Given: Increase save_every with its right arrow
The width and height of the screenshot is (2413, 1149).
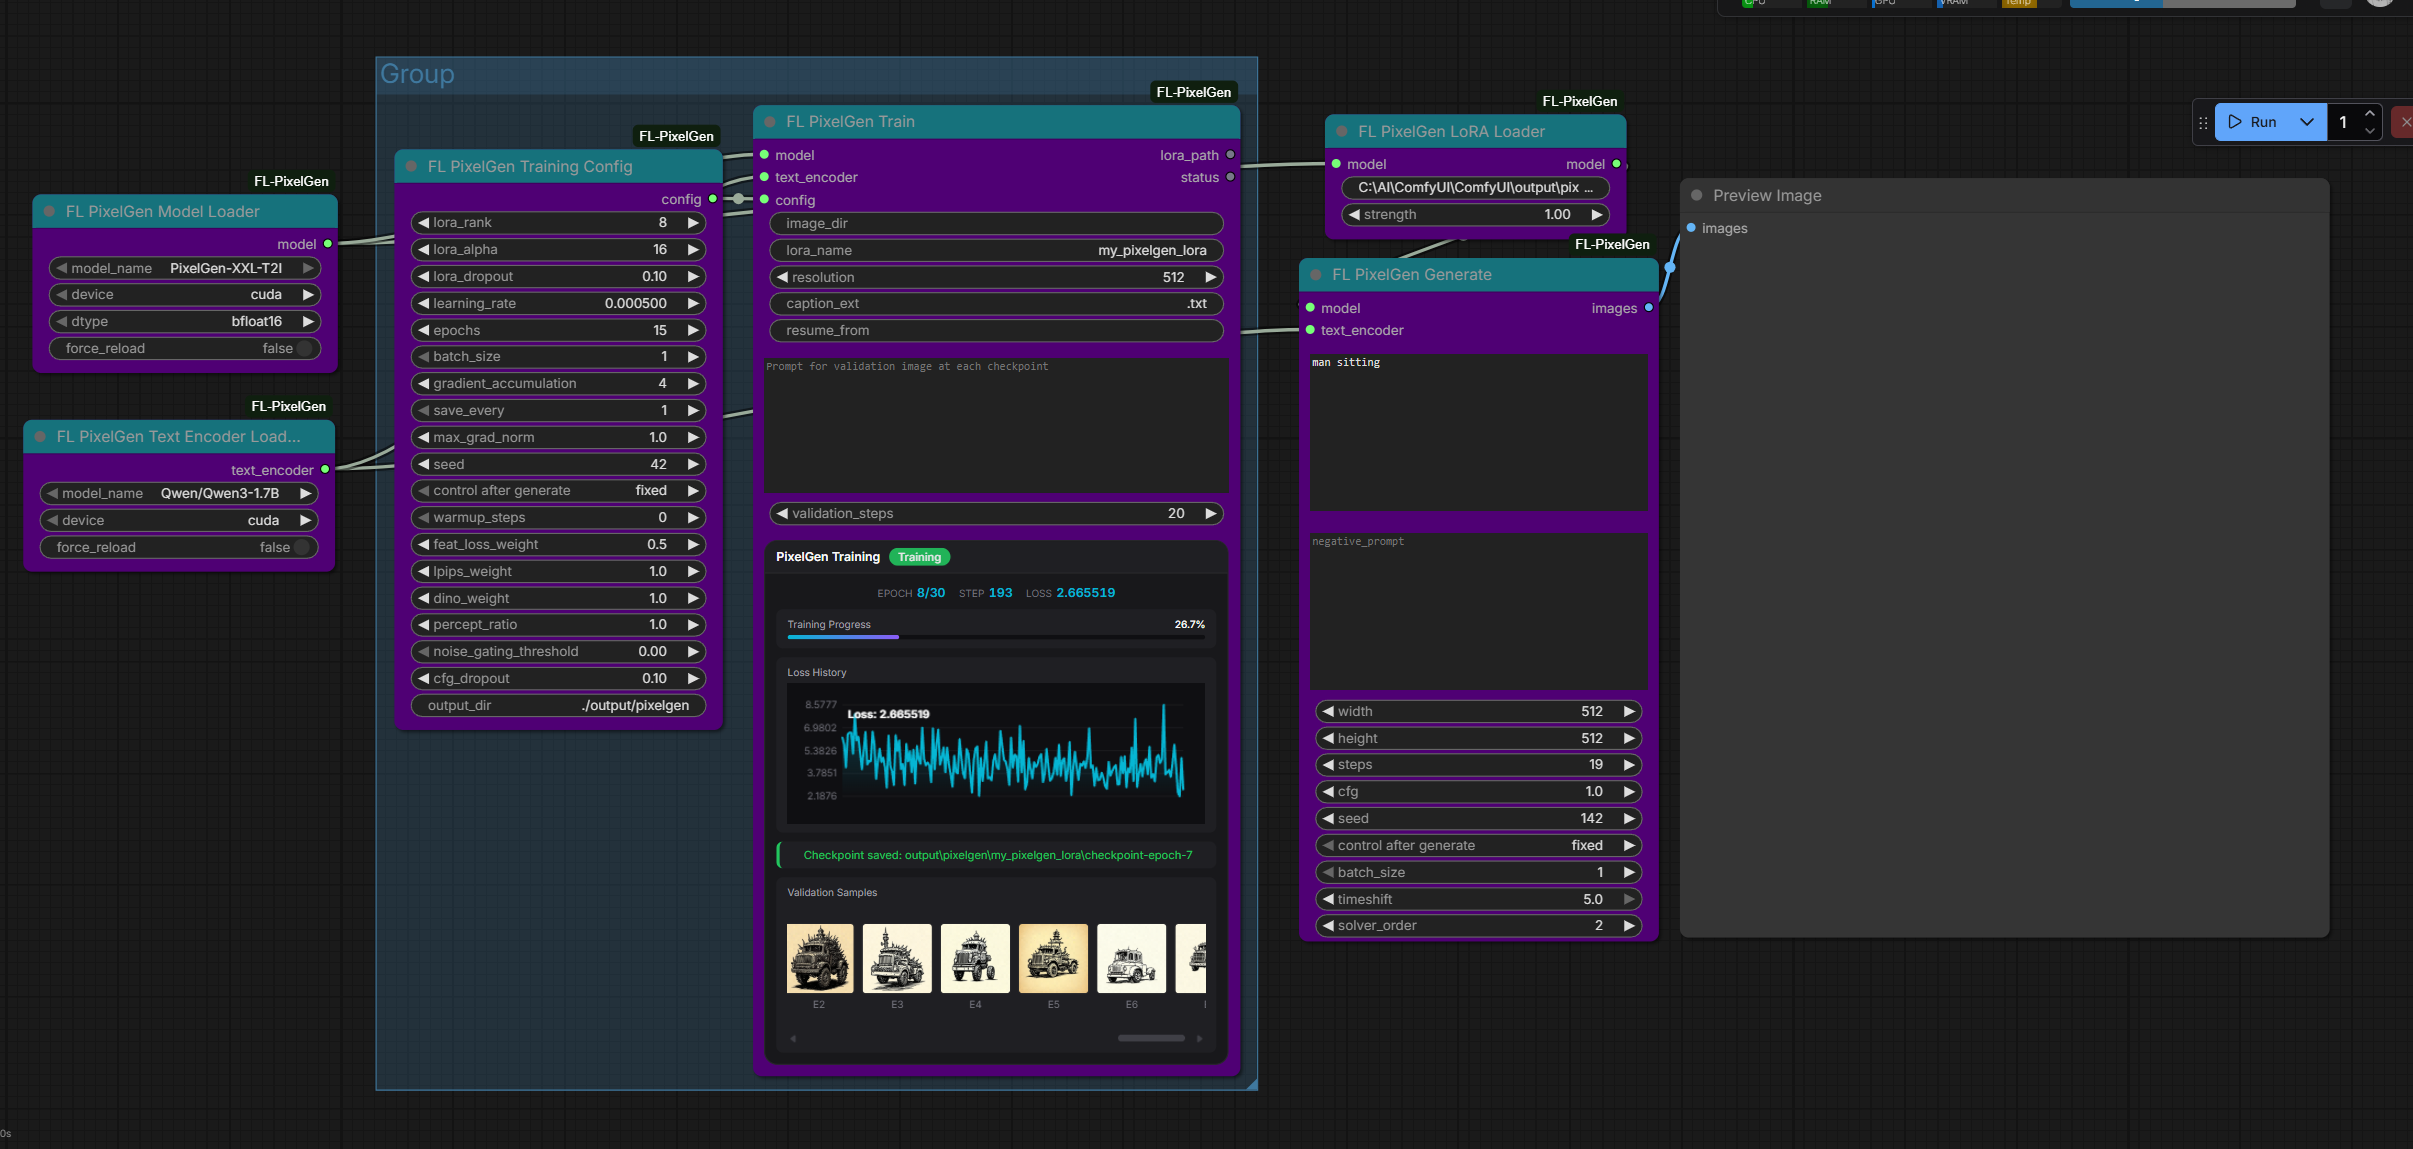Looking at the screenshot, I should click(693, 411).
